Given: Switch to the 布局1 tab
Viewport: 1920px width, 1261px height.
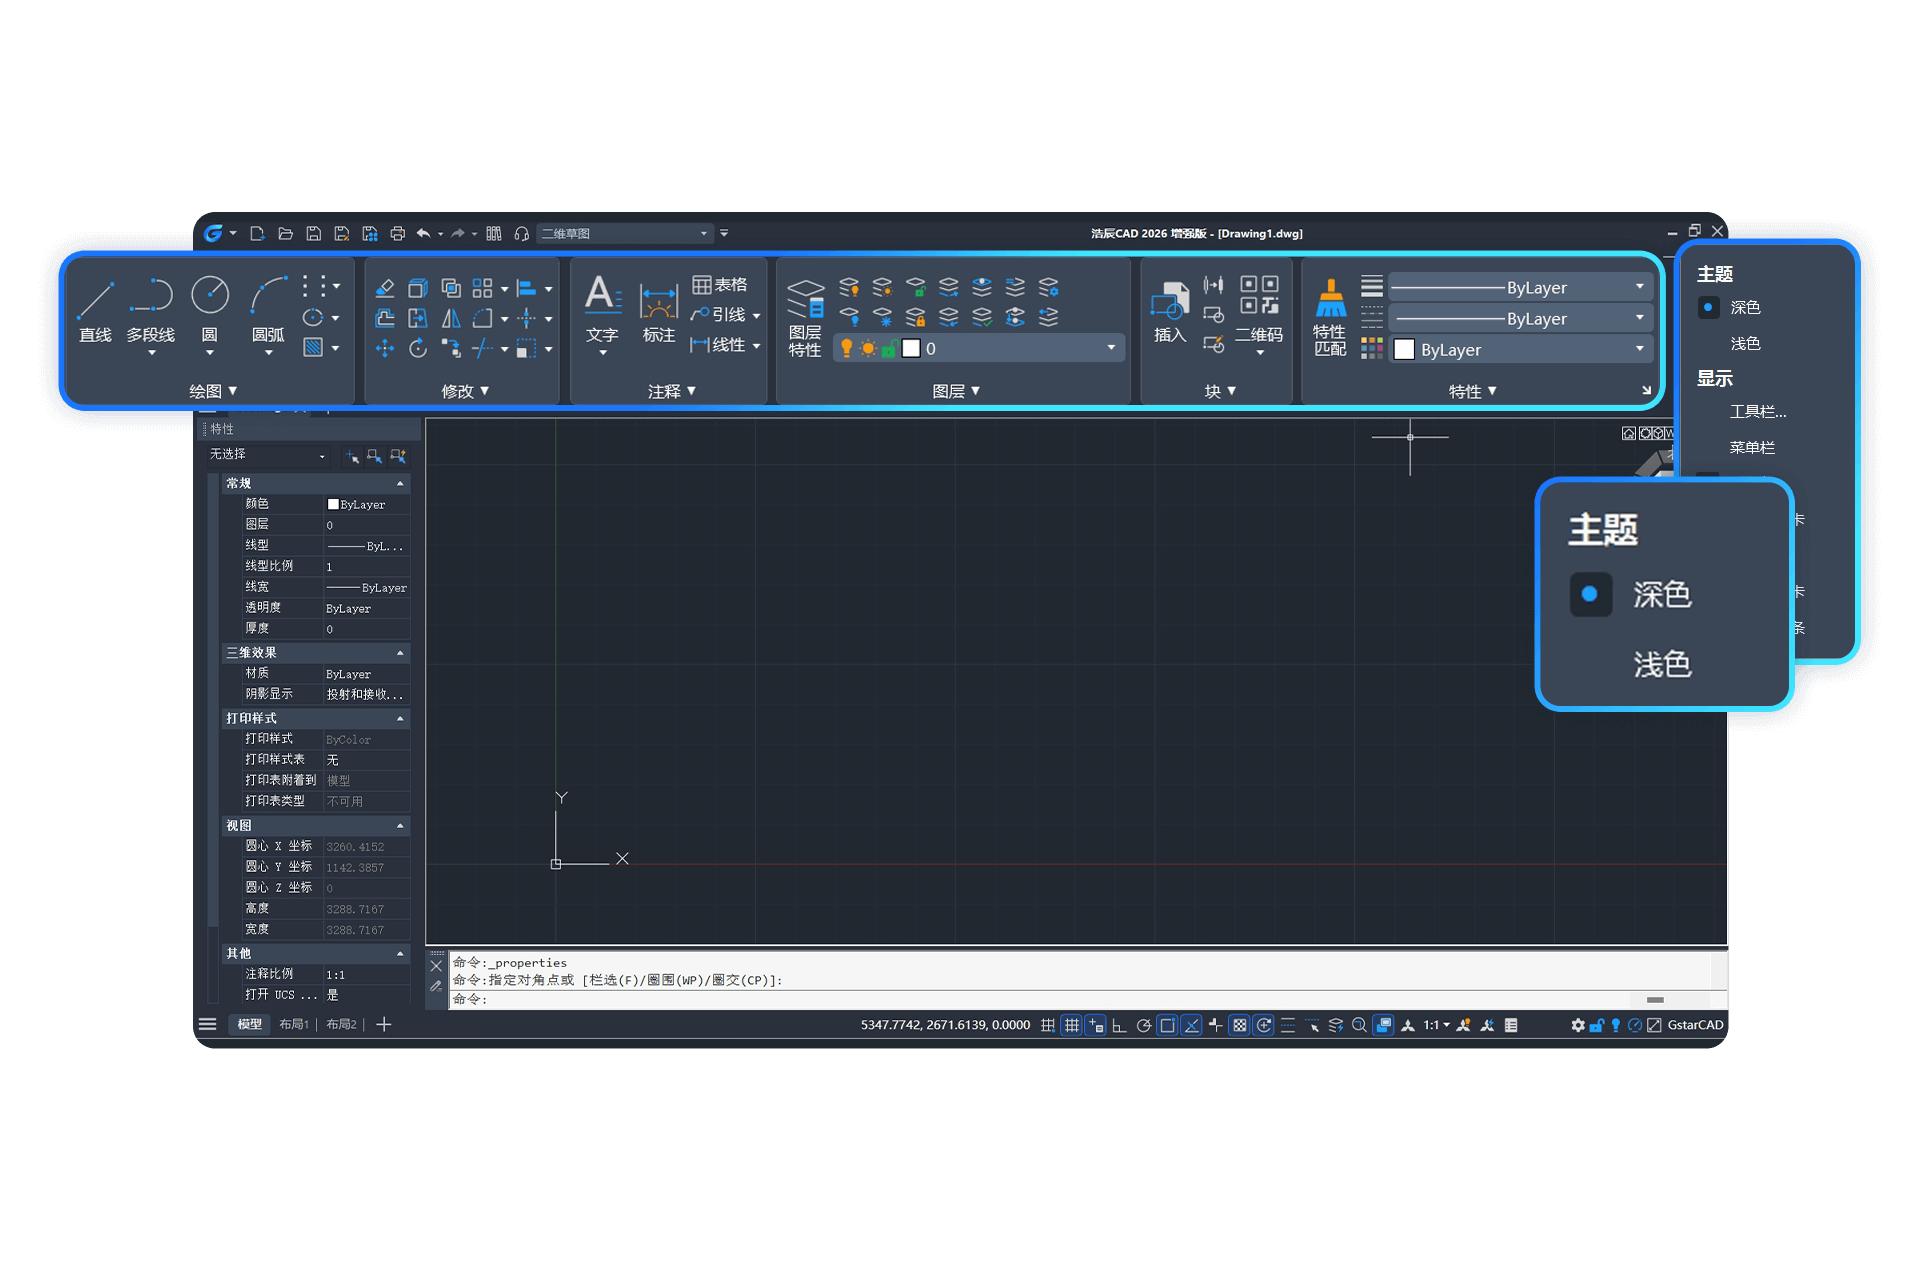Looking at the screenshot, I should click(294, 1024).
